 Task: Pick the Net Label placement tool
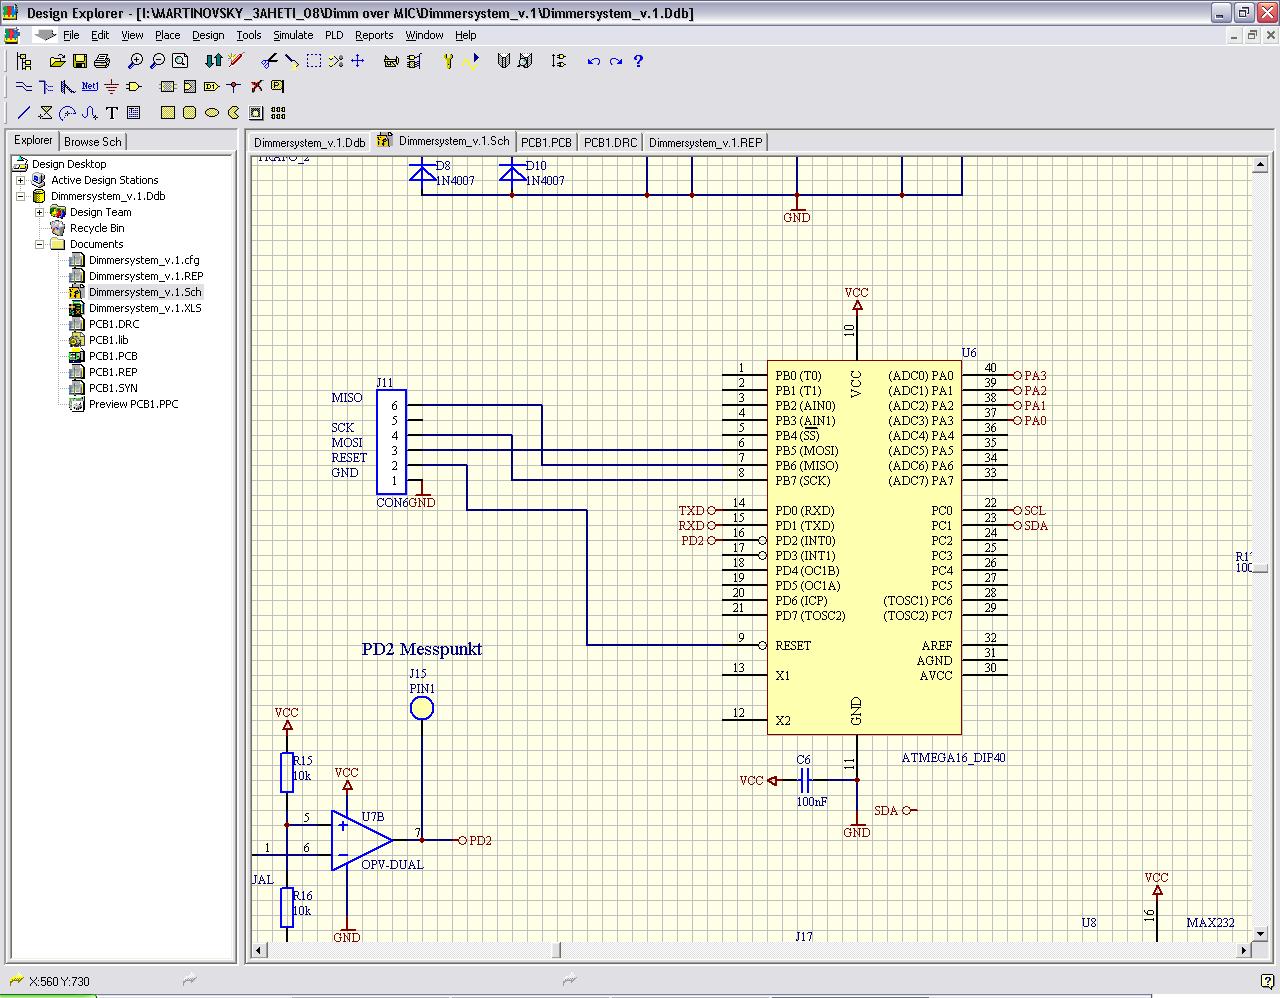89,86
